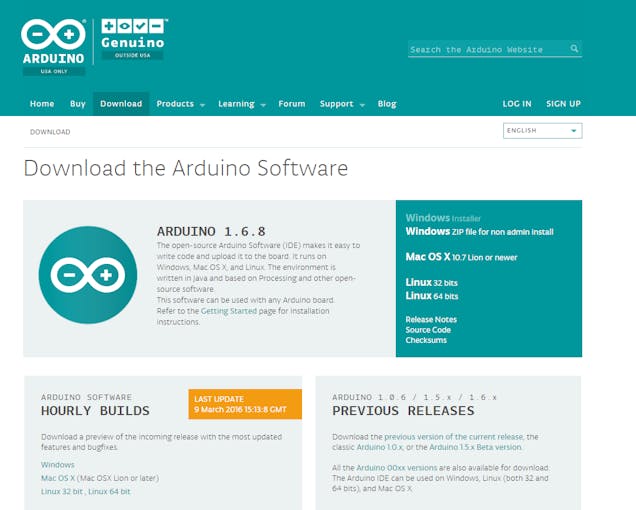Open previous version of the current release link
The width and height of the screenshot is (636, 510).
tap(453, 437)
